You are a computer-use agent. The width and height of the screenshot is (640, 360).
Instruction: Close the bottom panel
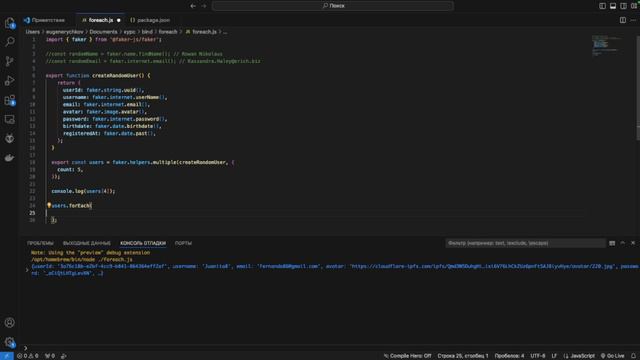click(633, 243)
